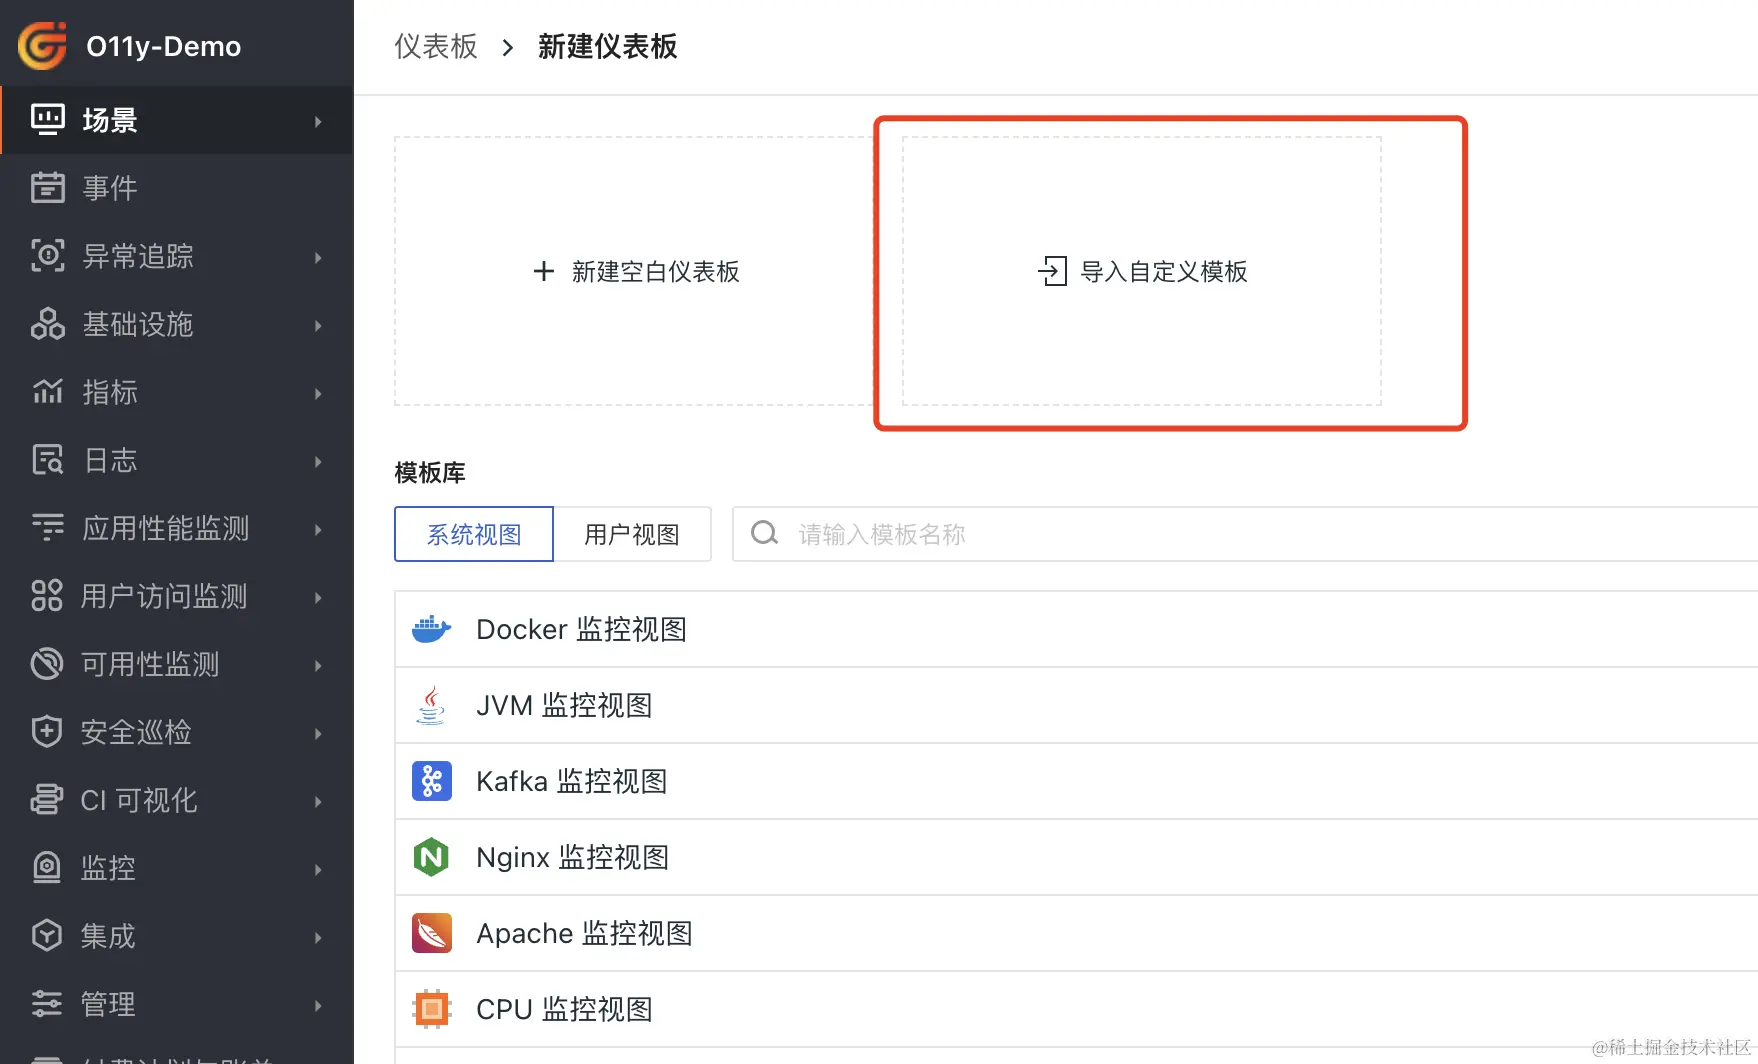Expand the 用户访问监测 submenu arrow

[318, 597]
